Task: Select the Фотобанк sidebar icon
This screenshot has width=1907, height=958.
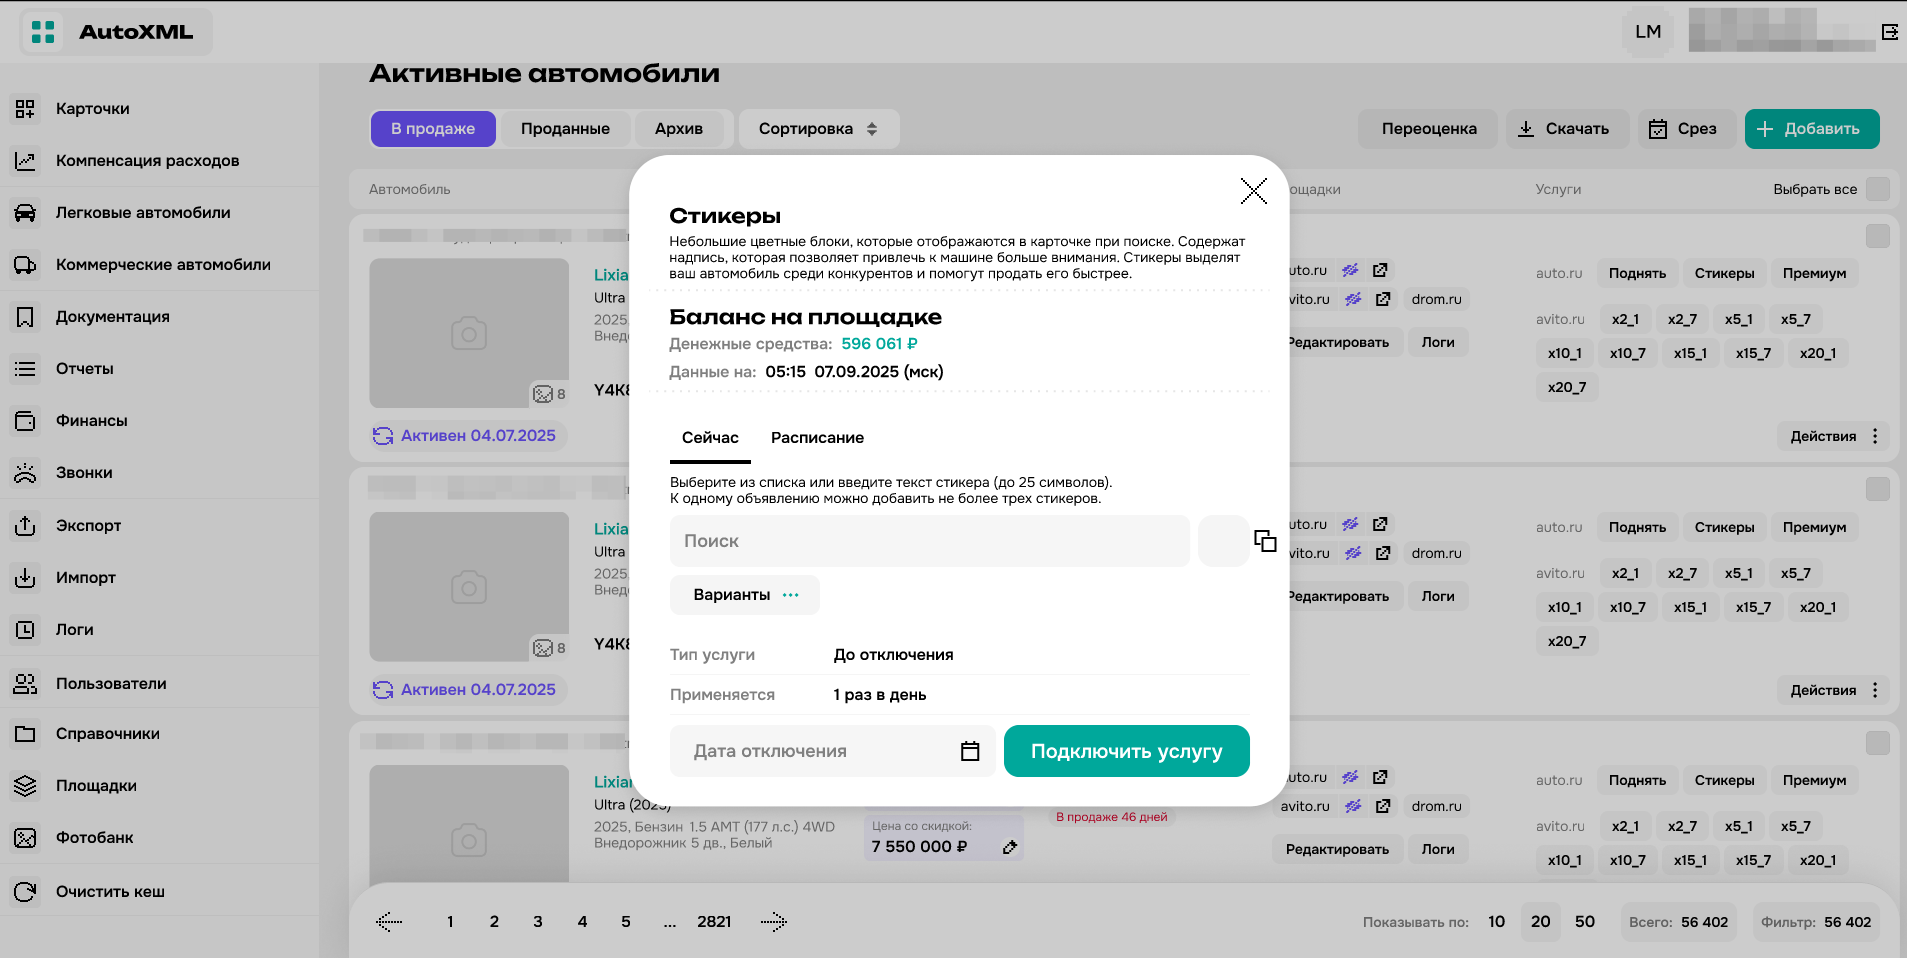Action: pyautogui.click(x=26, y=838)
